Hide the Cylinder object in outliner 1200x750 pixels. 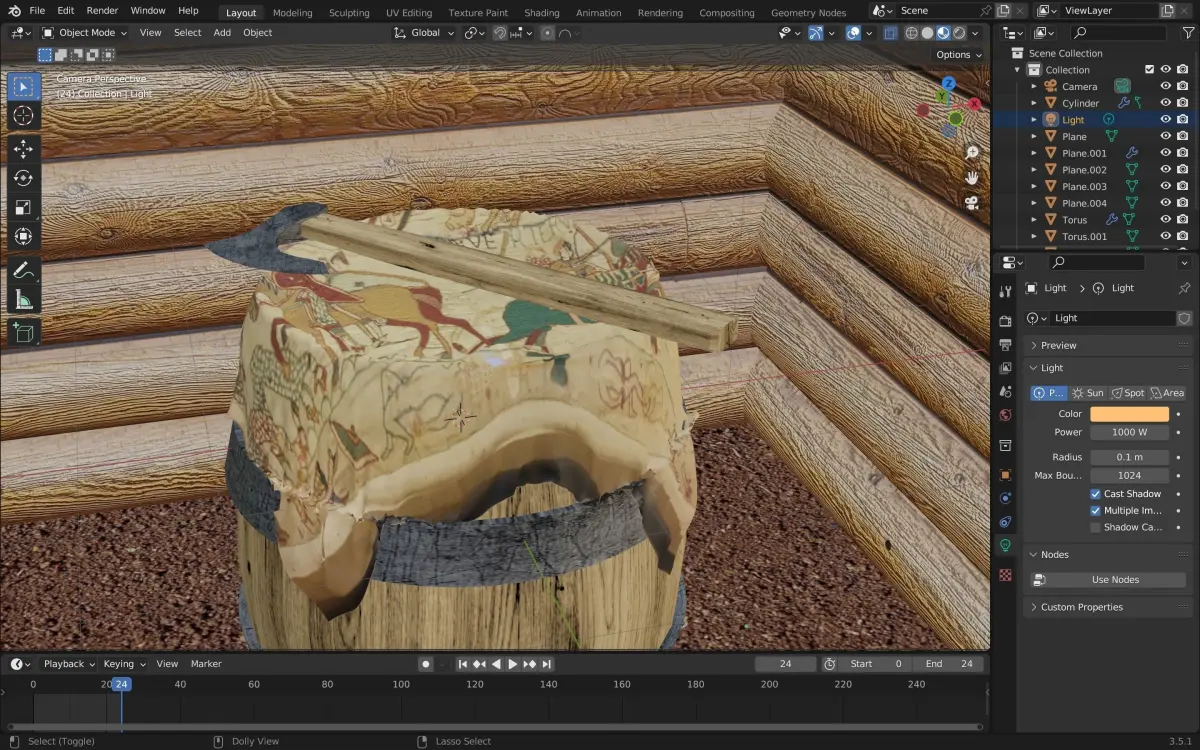click(1165, 103)
